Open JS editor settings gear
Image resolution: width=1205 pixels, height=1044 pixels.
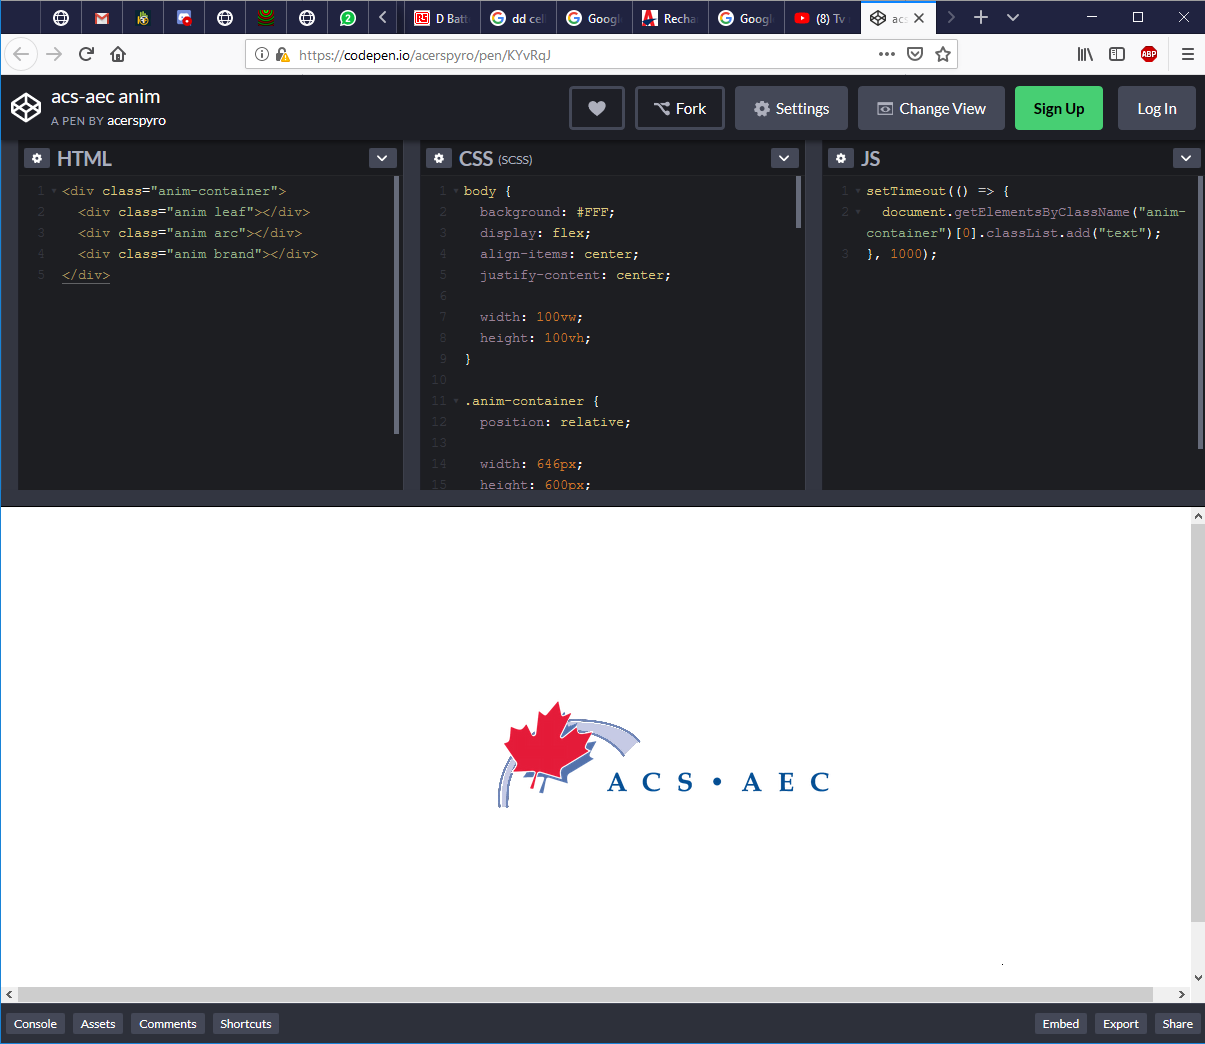[x=841, y=158]
